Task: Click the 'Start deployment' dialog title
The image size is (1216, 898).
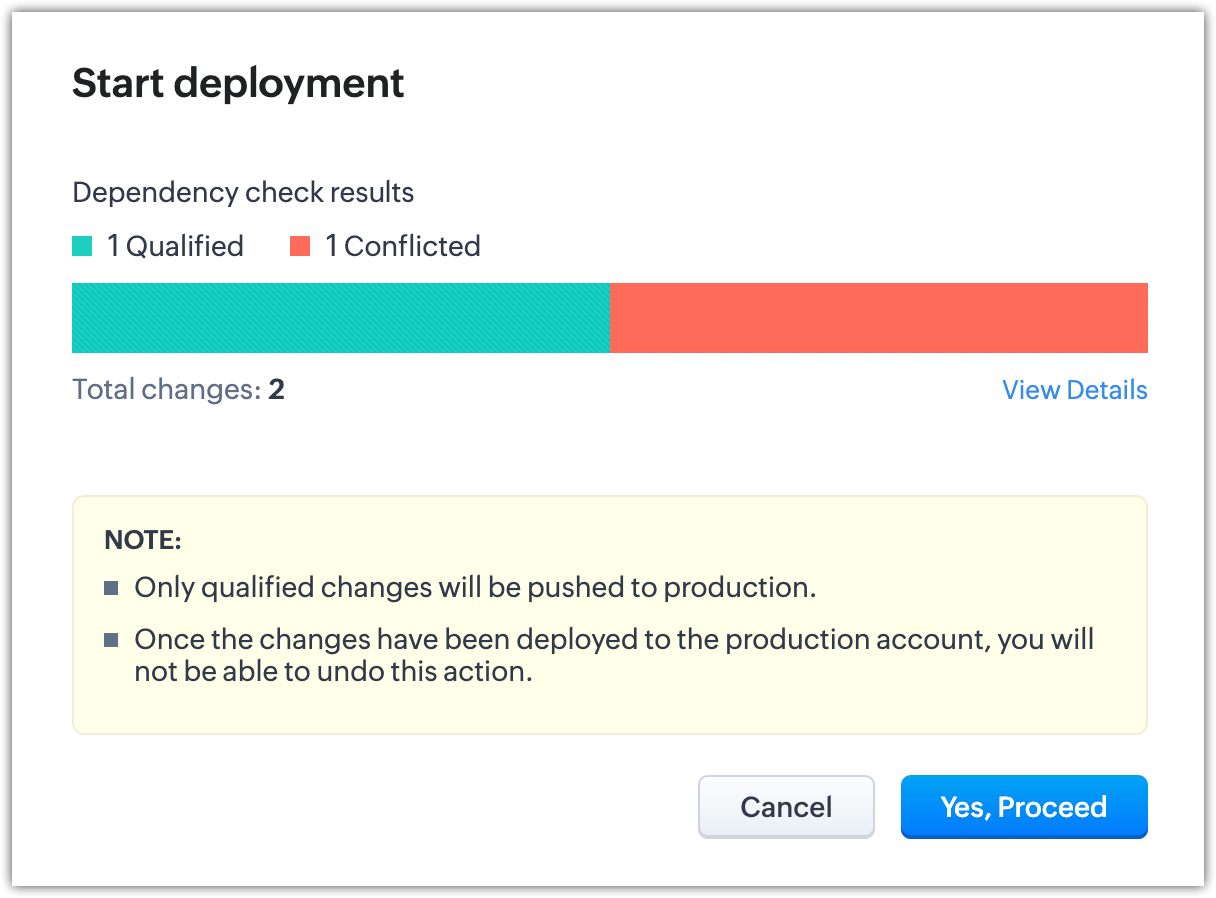Action: (238, 83)
